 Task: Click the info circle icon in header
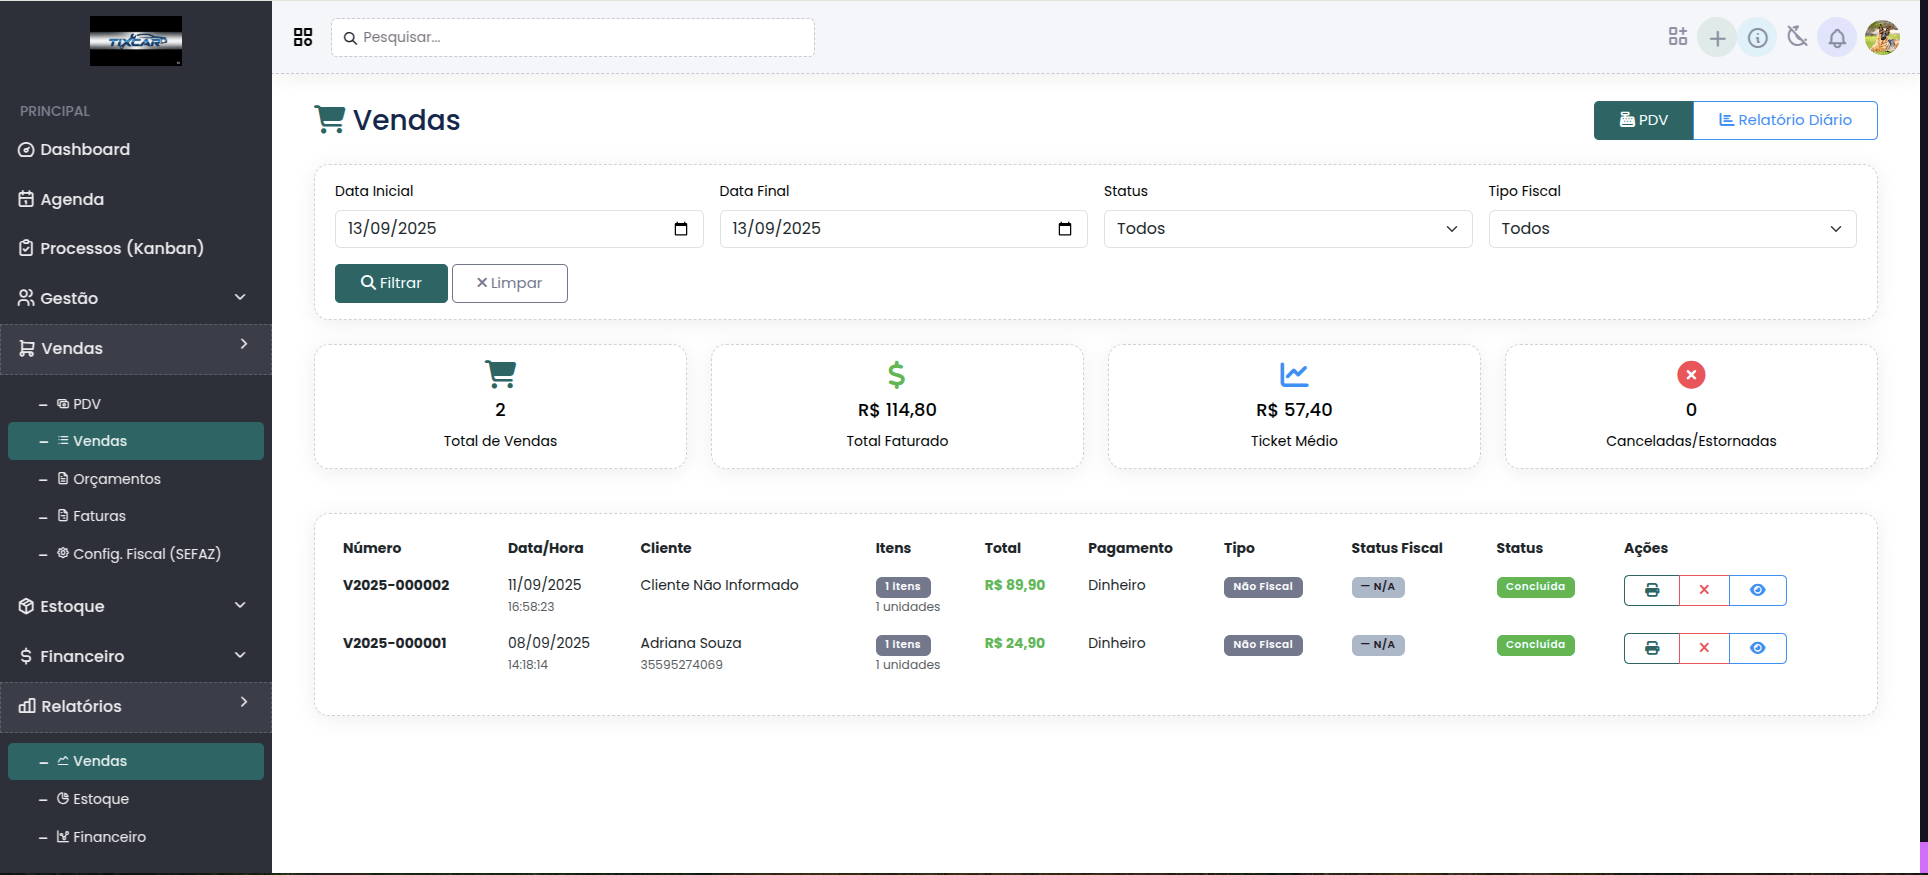click(1757, 38)
